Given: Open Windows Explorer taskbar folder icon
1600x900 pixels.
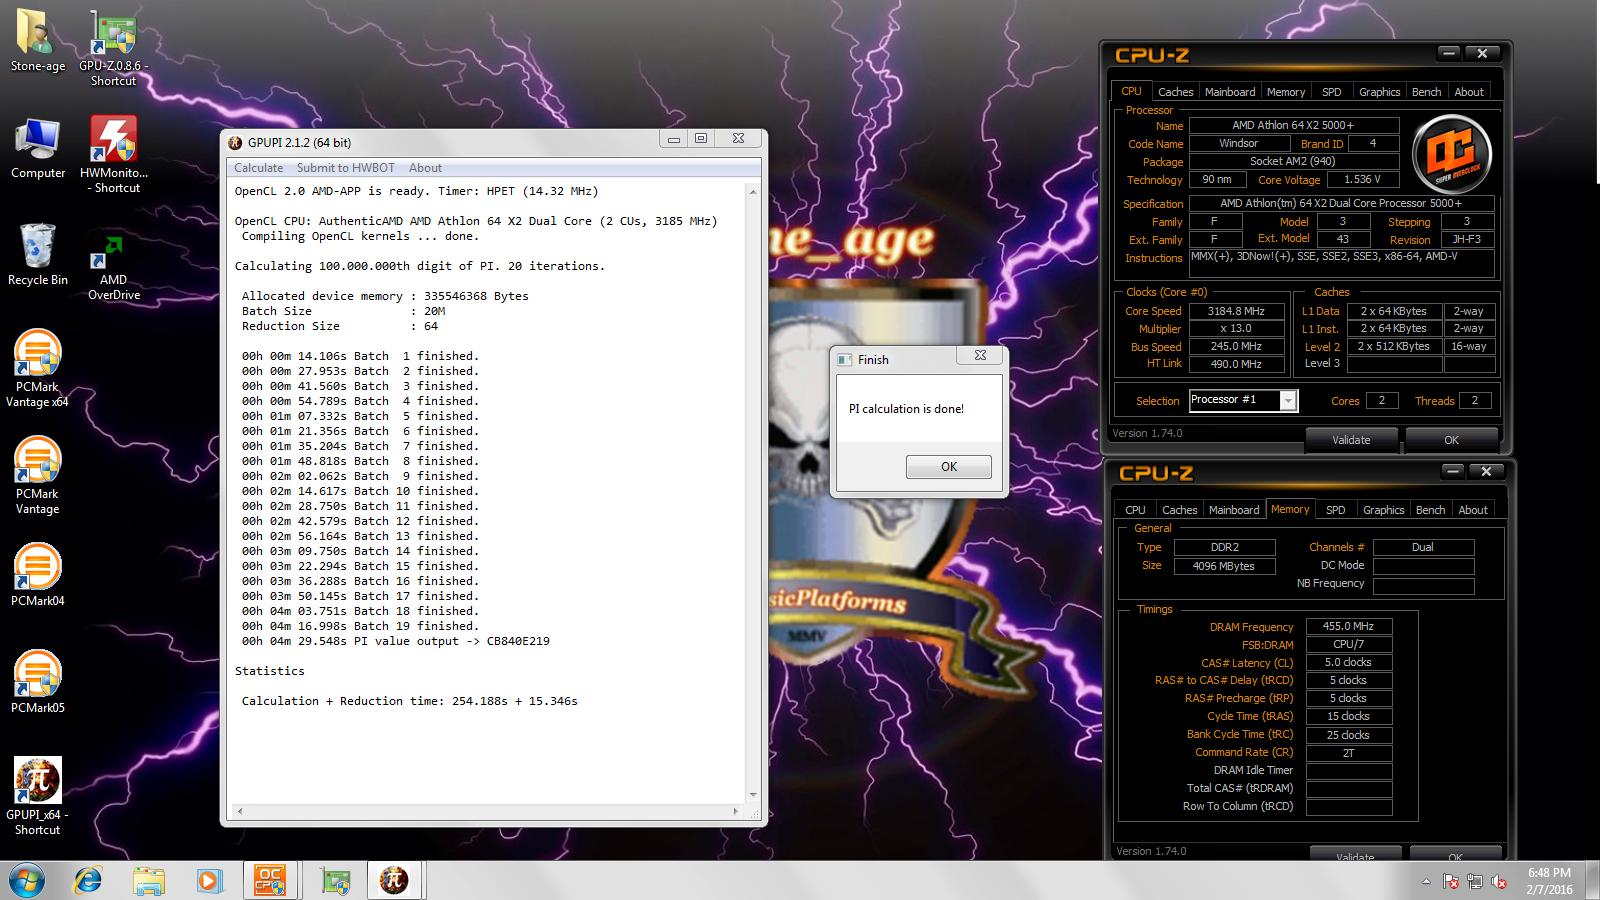Looking at the screenshot, I should [x=148, y=880].
